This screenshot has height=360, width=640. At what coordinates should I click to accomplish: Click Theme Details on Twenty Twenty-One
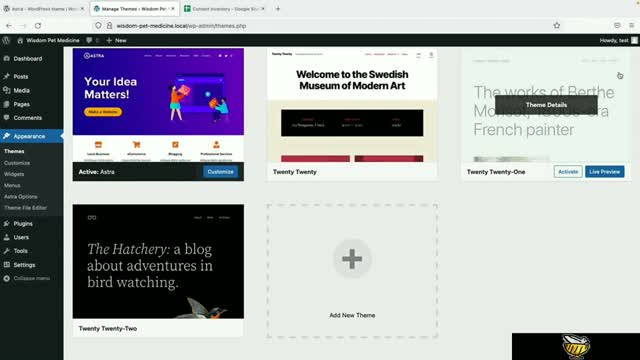click(x=546, y=105)
